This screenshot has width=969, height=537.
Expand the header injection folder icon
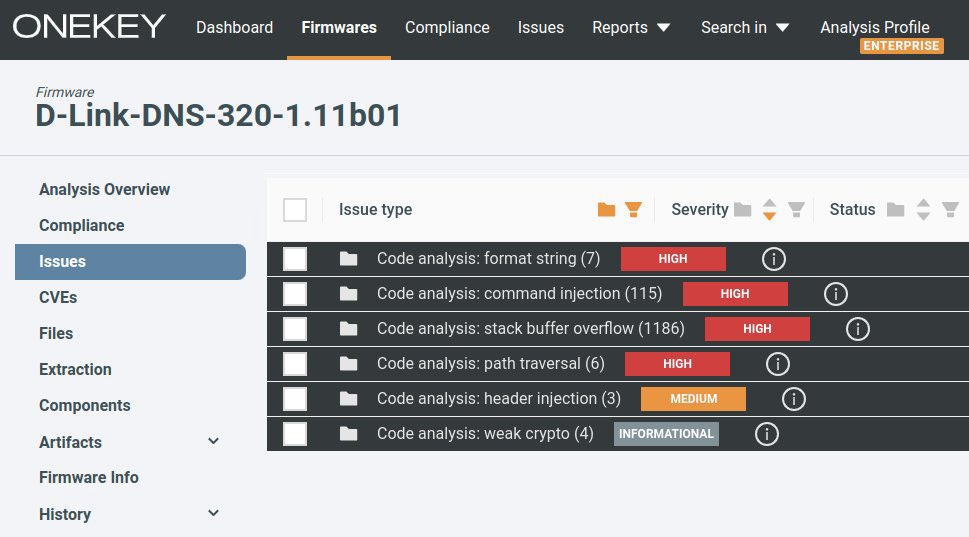click(x=349, y=399)
